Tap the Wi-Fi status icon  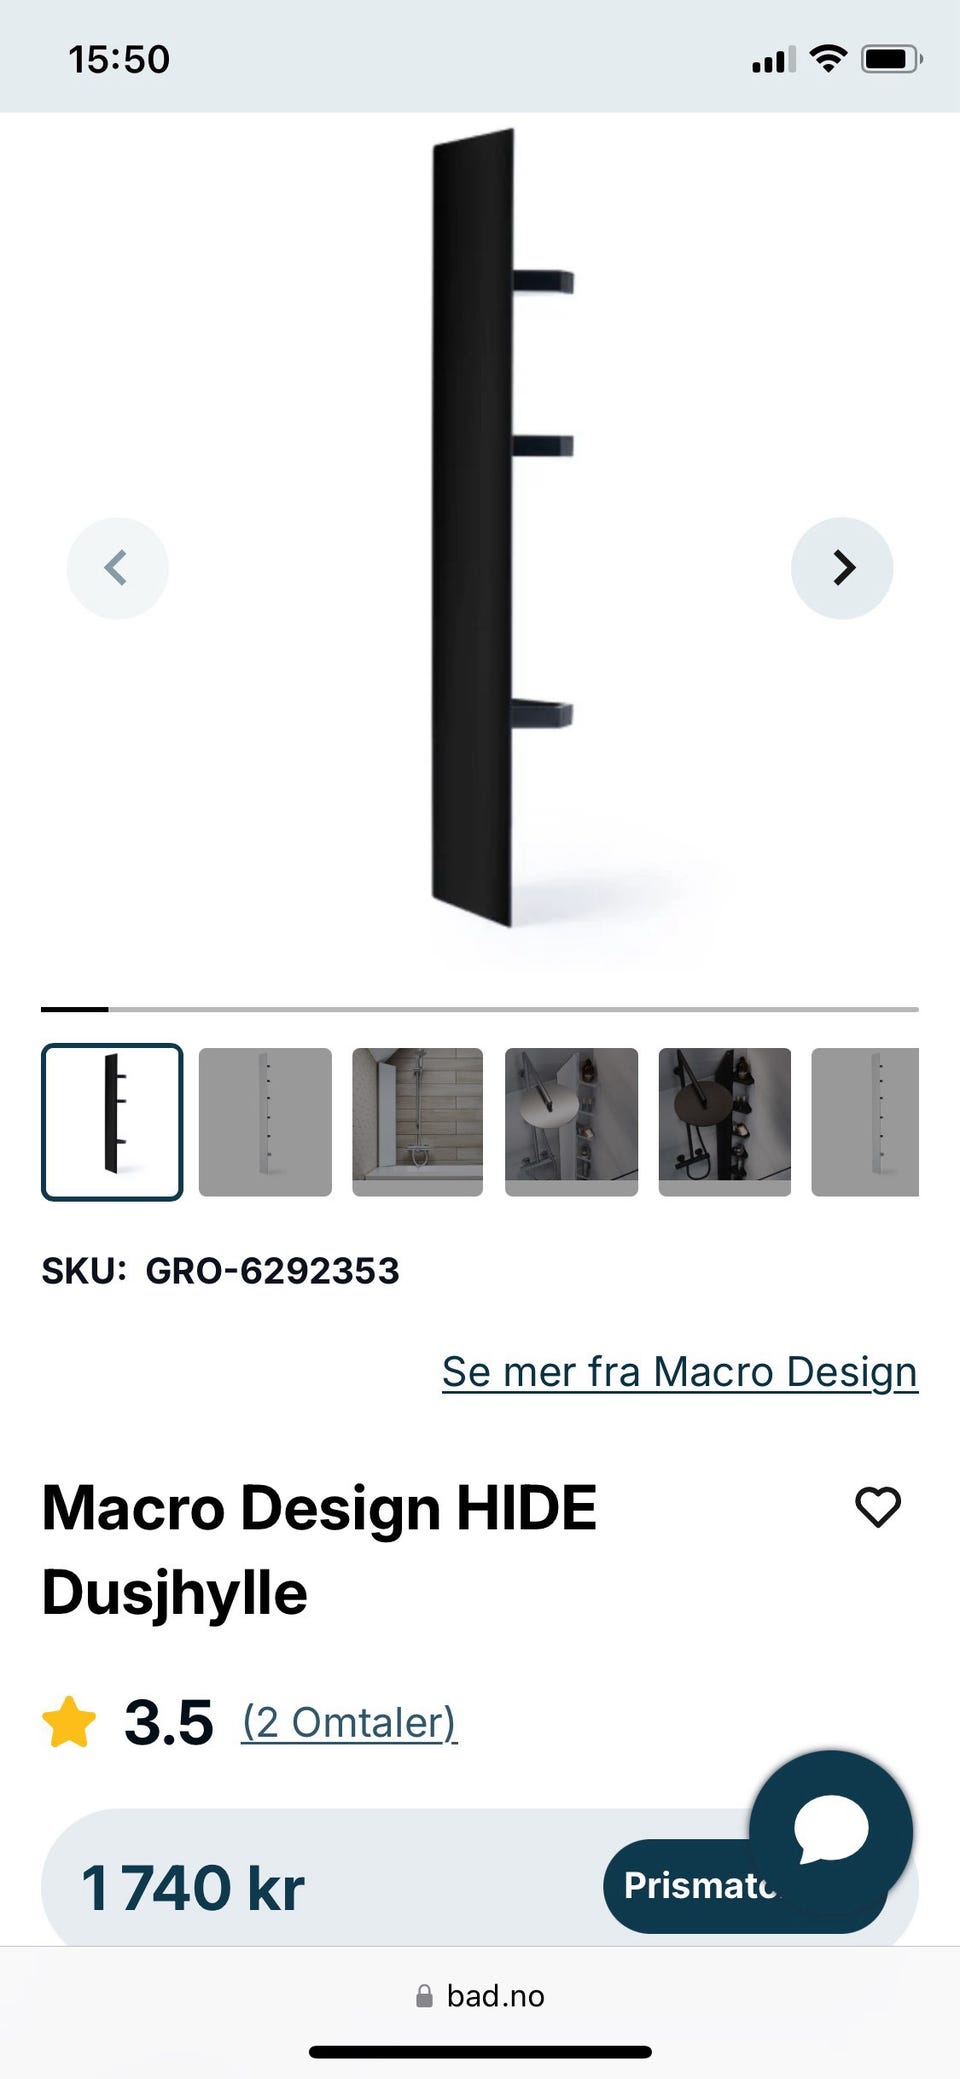click(828, 59)
